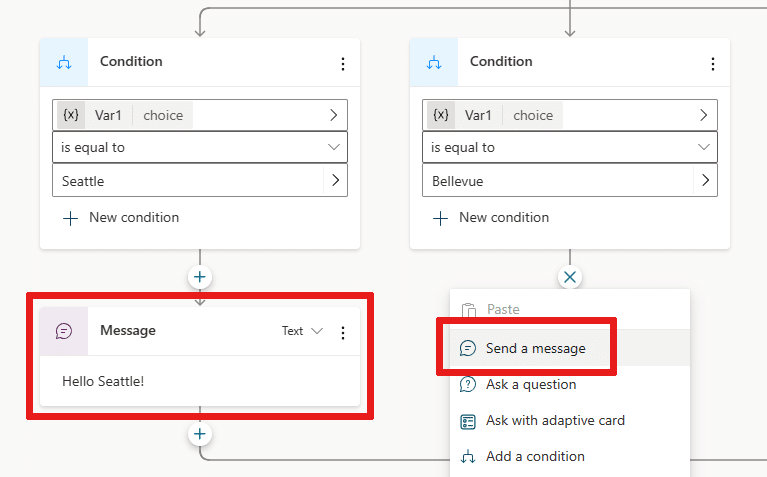
Task: Open the Text type dropdown on Message
Action: click(302, 331)
